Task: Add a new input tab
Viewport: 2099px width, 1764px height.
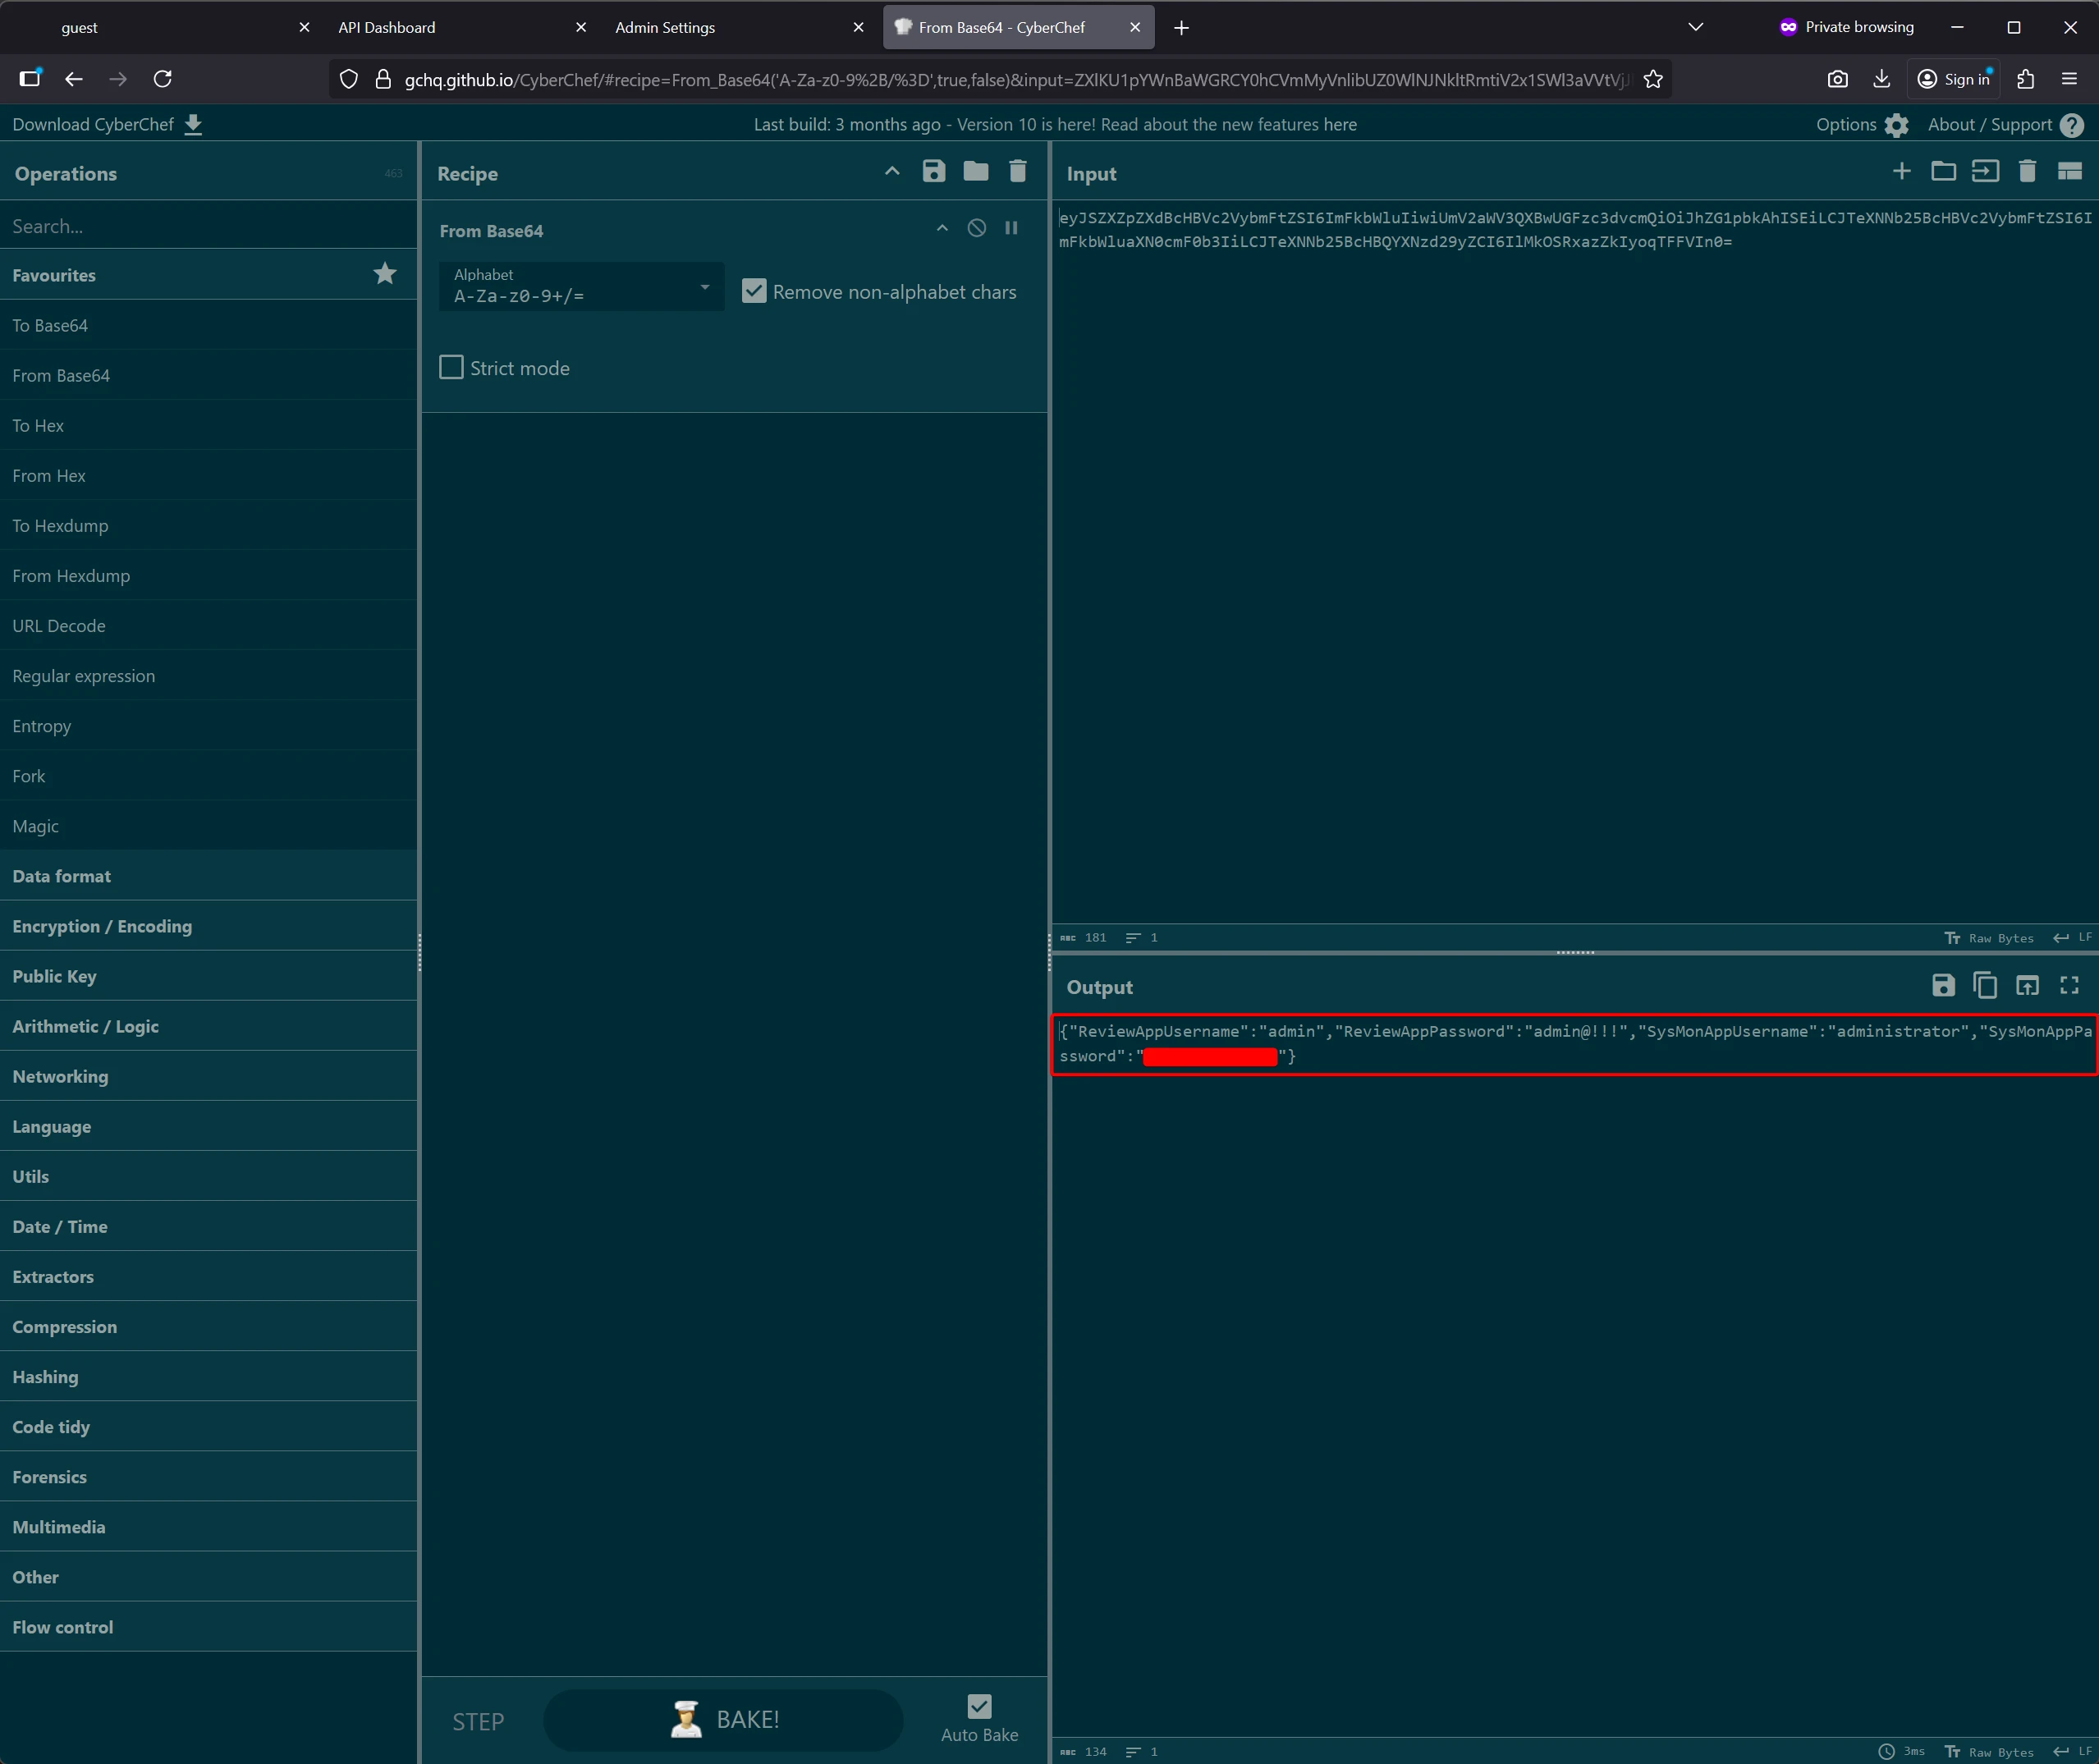Action: pos(1901,172)
